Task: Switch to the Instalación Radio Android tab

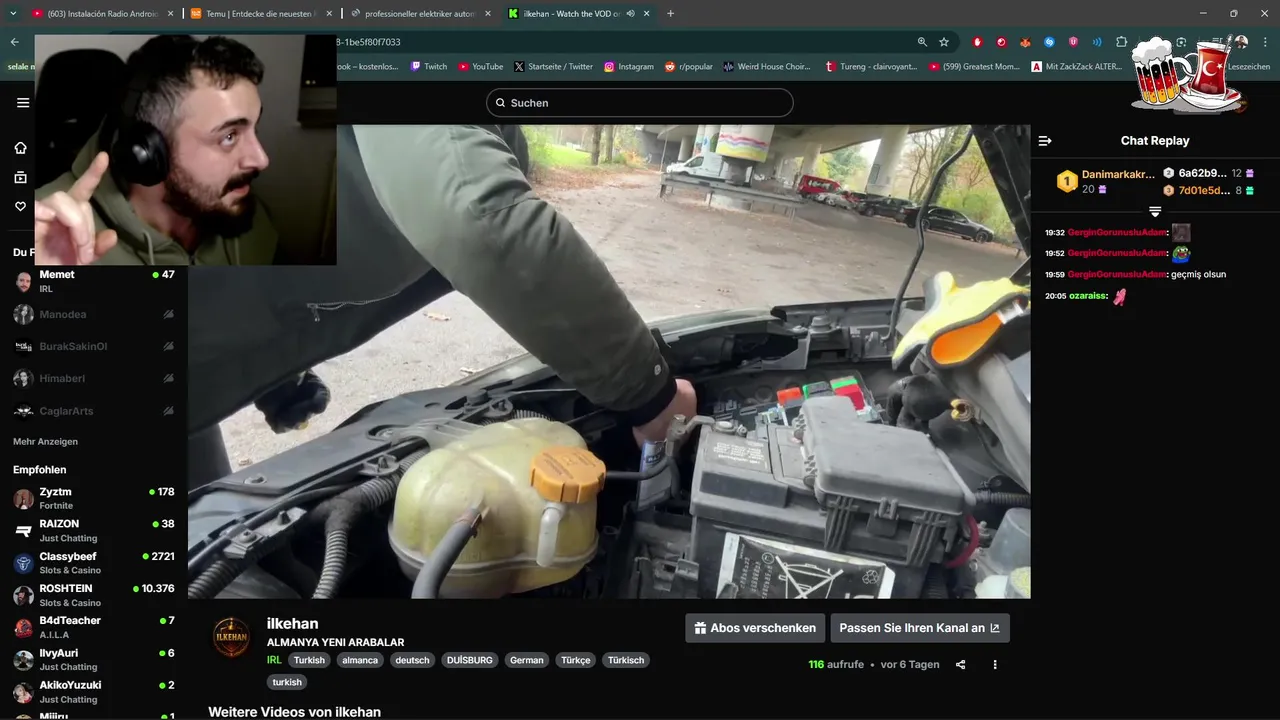Action: [101, 14]
